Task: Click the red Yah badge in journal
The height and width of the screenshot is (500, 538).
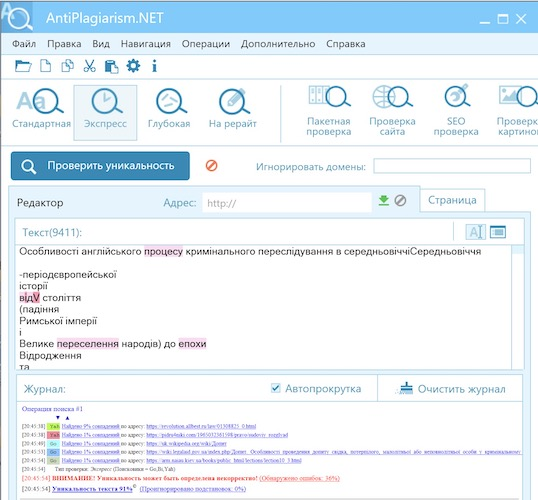Action: (x=54, y=435)
